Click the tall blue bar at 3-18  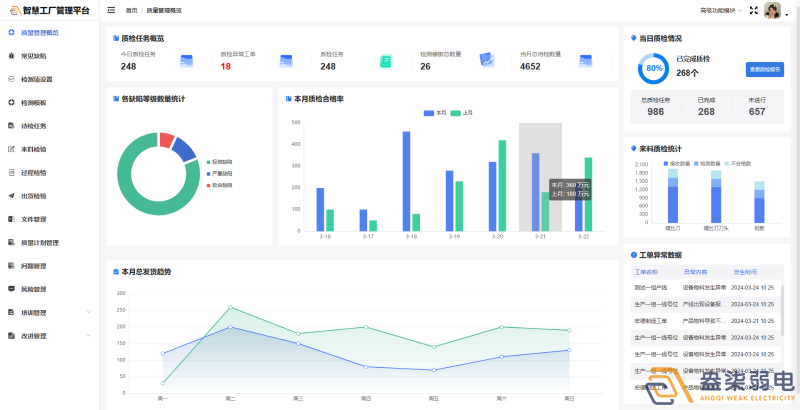(406, 181)
